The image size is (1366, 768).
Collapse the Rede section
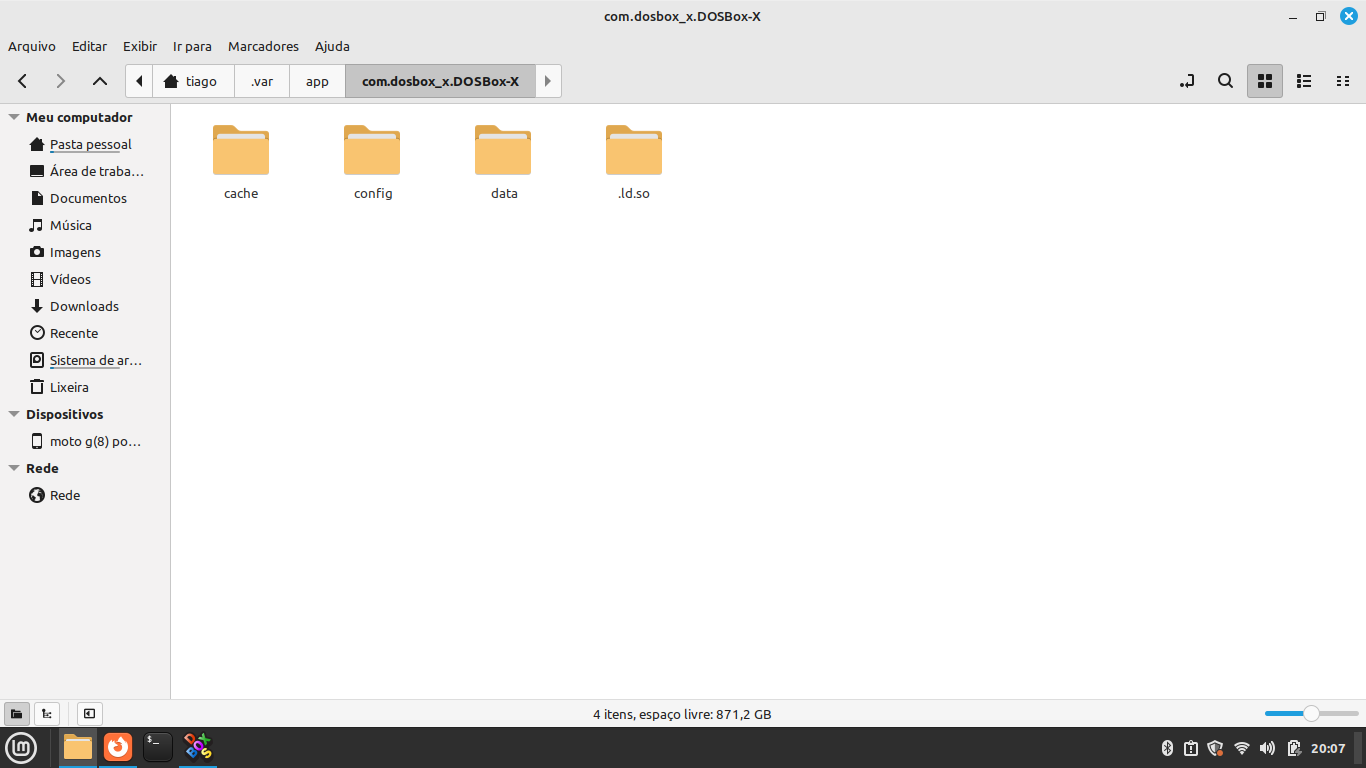[14, 468]
